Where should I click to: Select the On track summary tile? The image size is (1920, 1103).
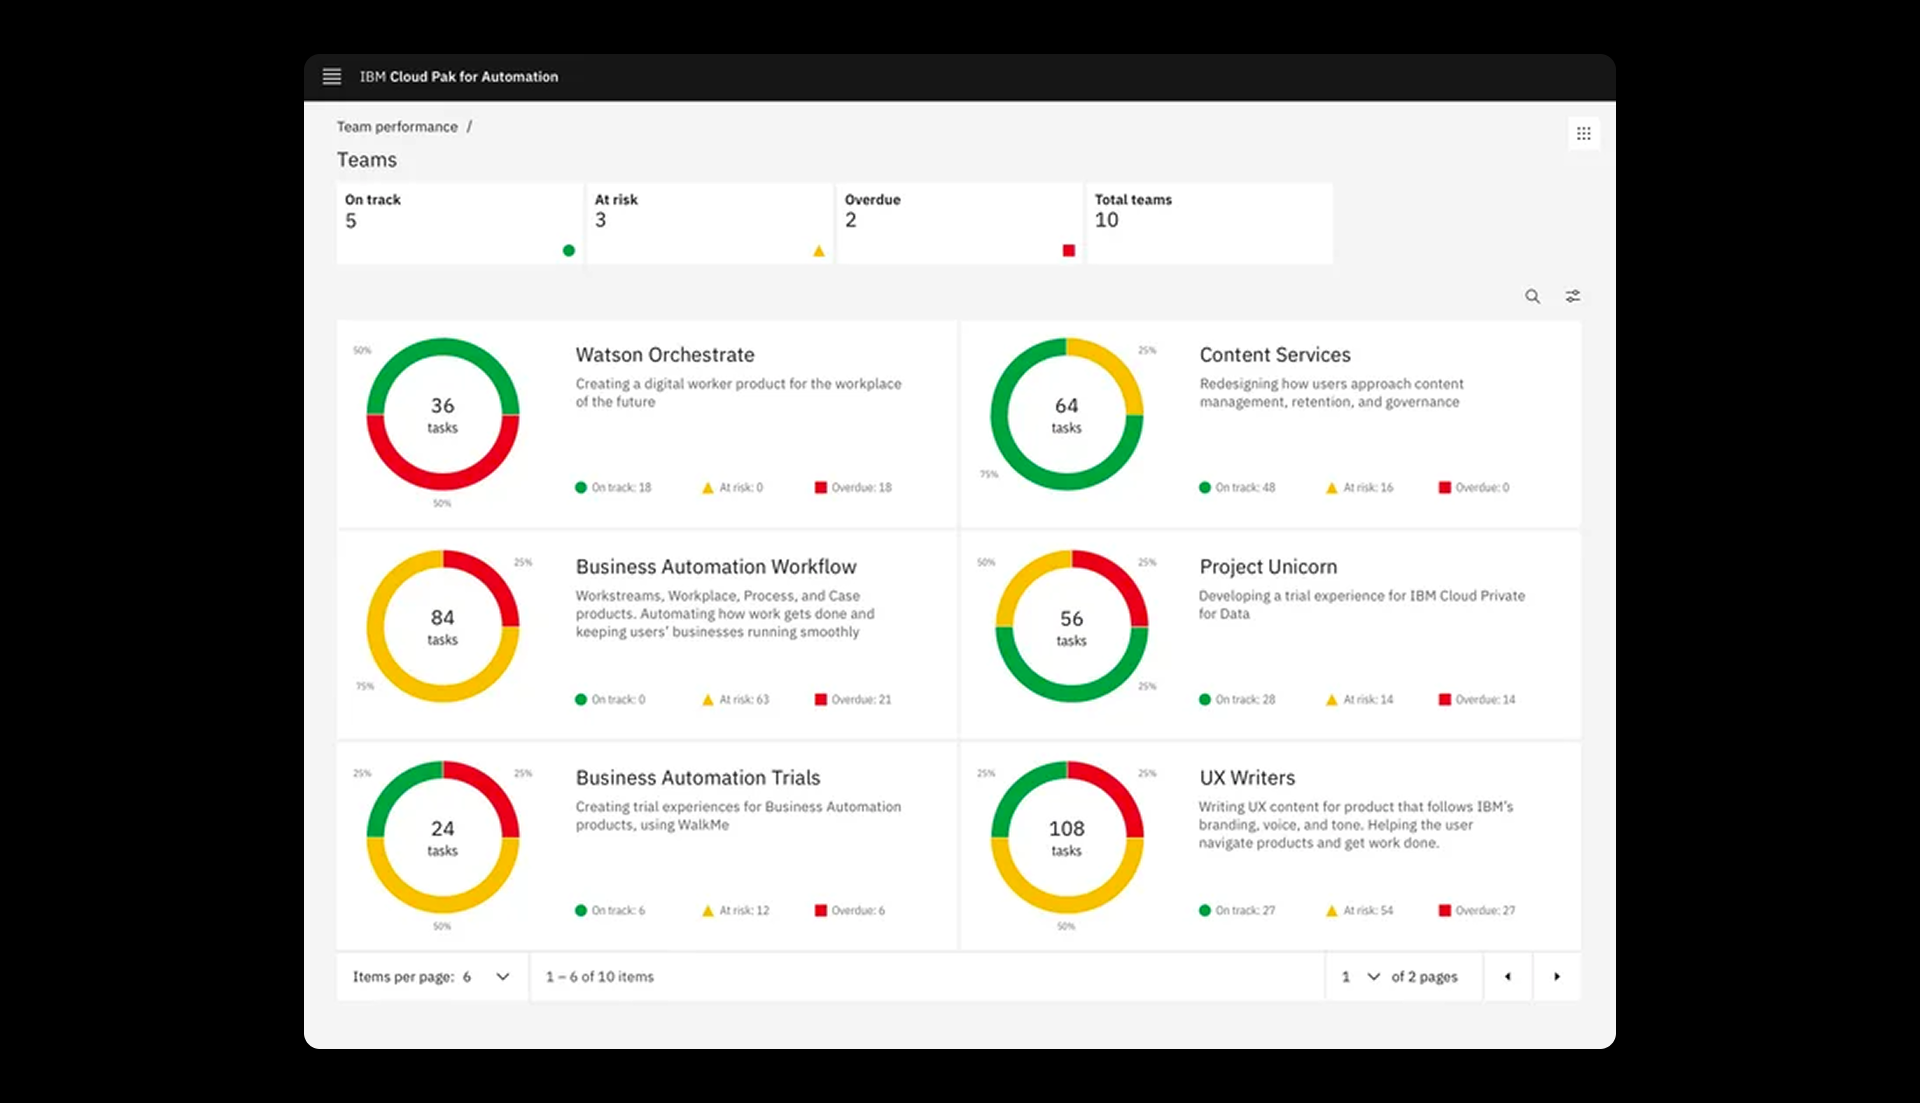pyautogui.click(x=460, y=223)
